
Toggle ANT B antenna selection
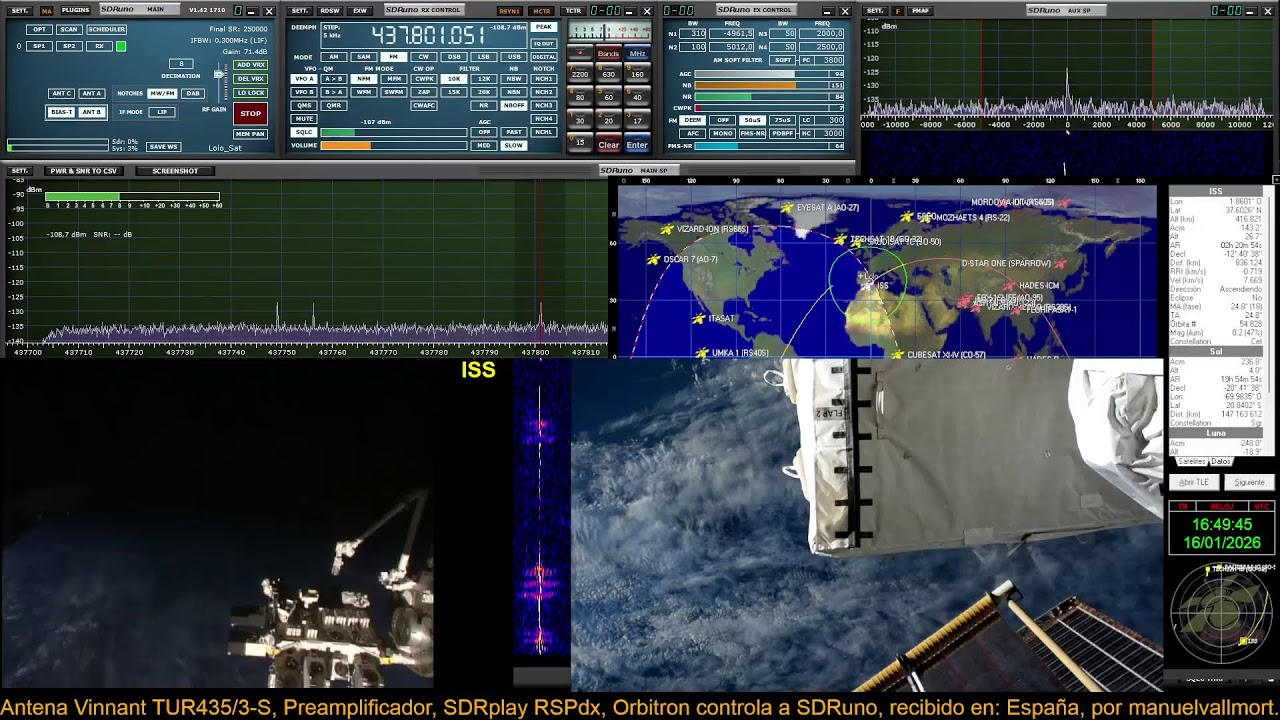[x=91, y=112]
